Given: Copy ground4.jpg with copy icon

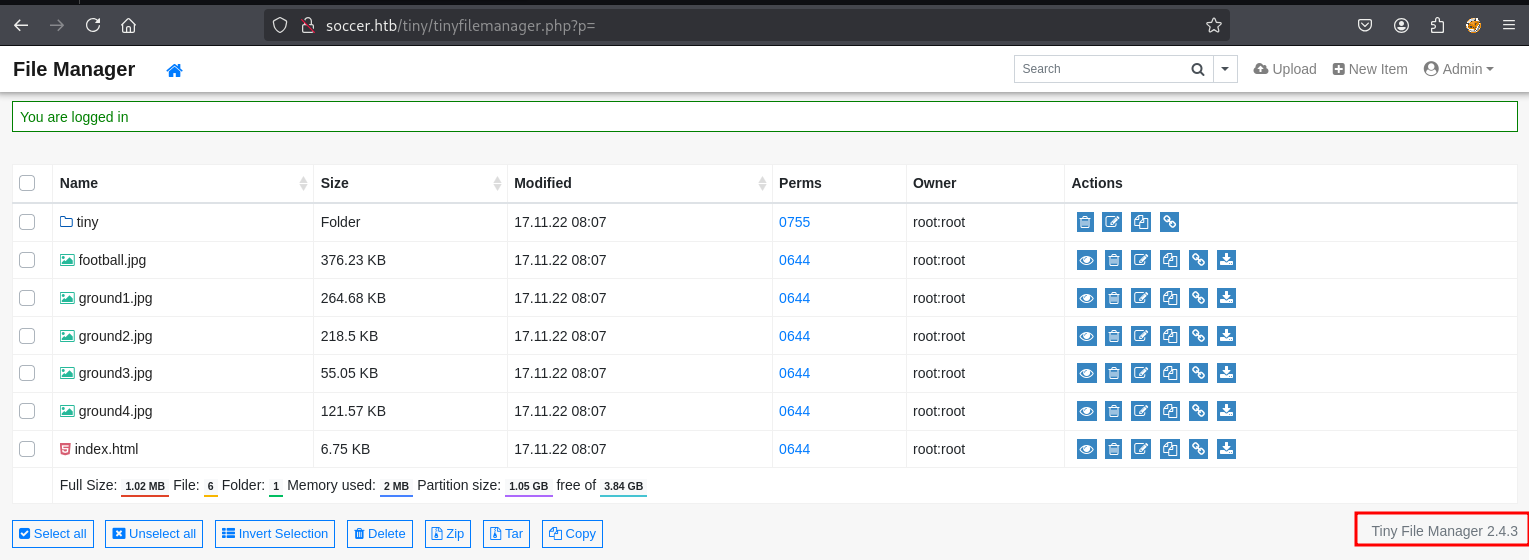Looking at the screenshot, I should [x=1170, y=411].
